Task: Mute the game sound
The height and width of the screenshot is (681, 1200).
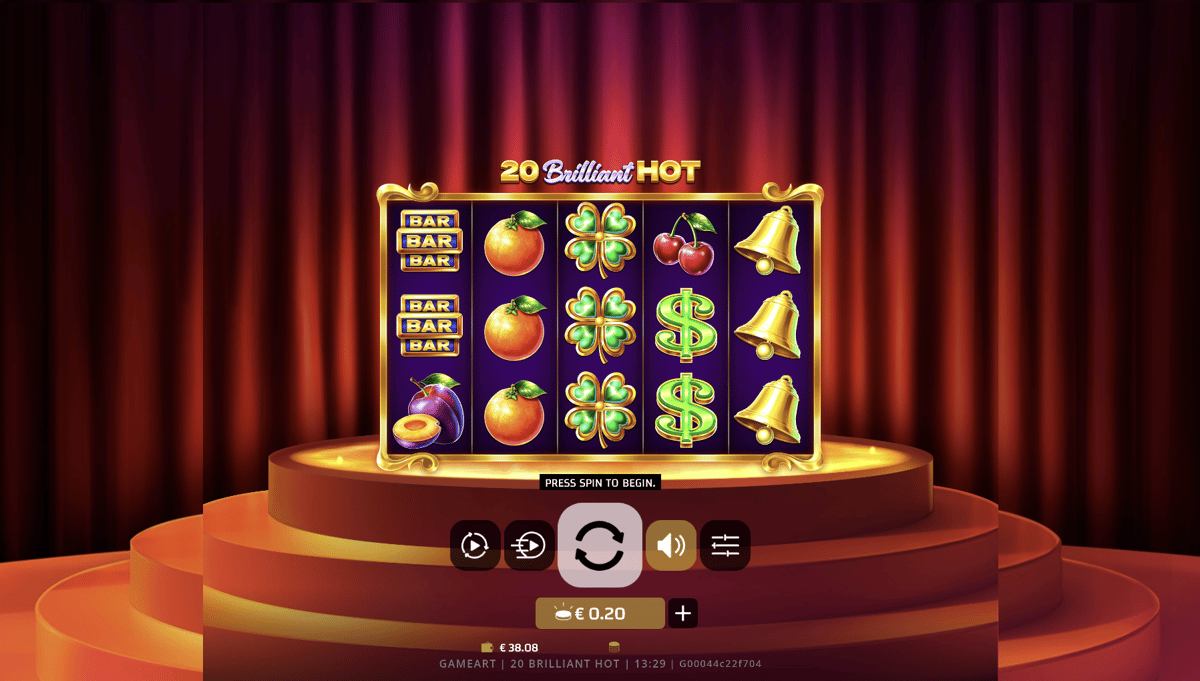Action: tap(671, 545)
